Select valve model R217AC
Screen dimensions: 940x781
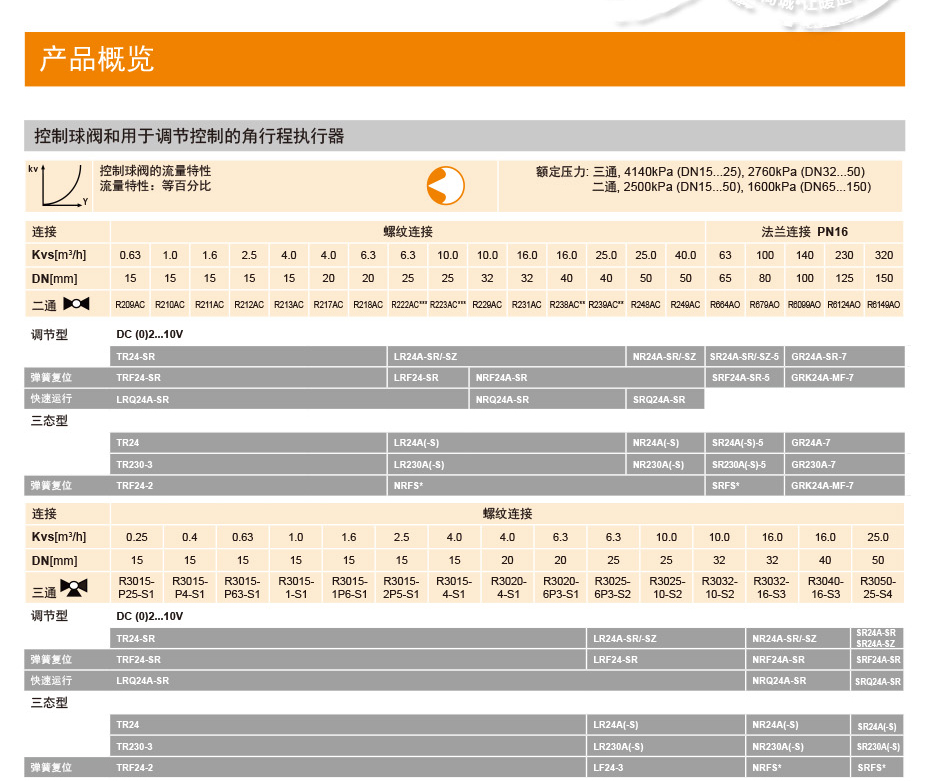pyautogui.click(x=329, y=304)
